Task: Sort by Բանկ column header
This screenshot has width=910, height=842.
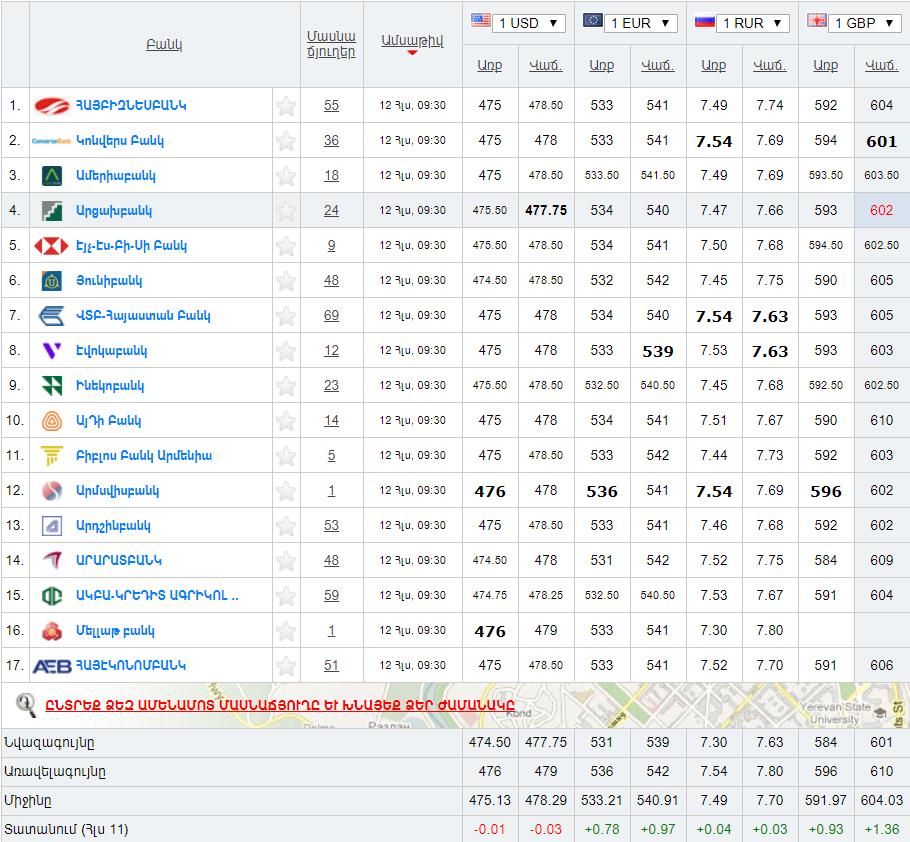Action: [164, 45]
